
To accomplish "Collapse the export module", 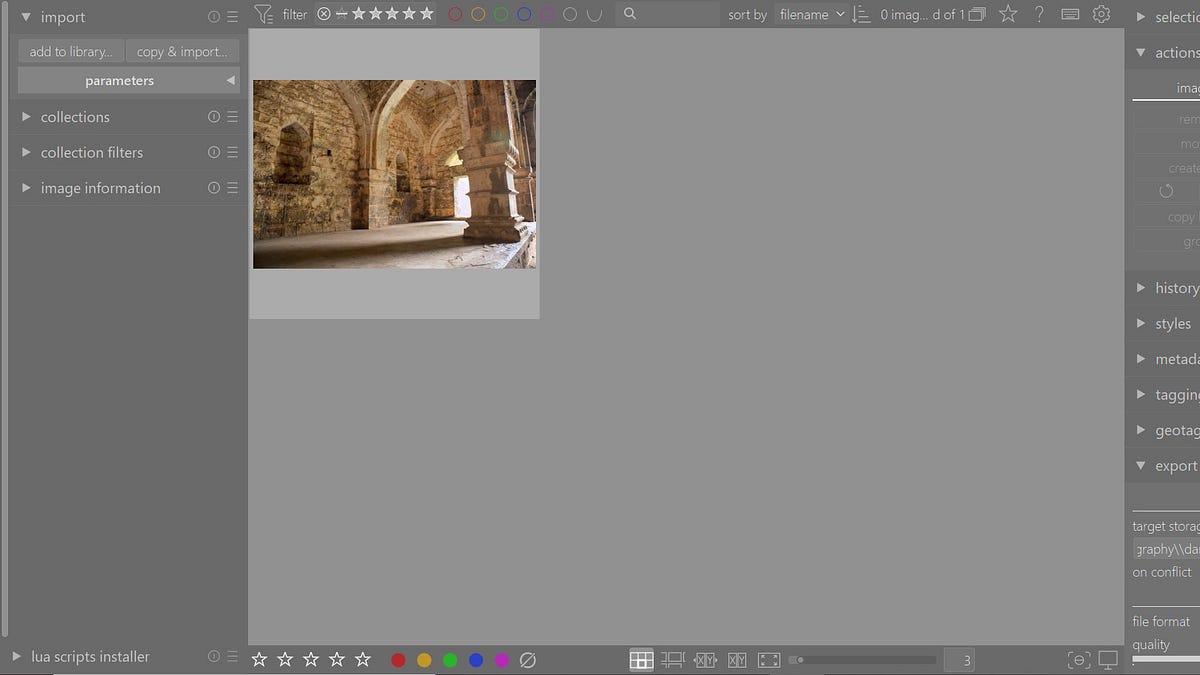I will pos(1142,466).
